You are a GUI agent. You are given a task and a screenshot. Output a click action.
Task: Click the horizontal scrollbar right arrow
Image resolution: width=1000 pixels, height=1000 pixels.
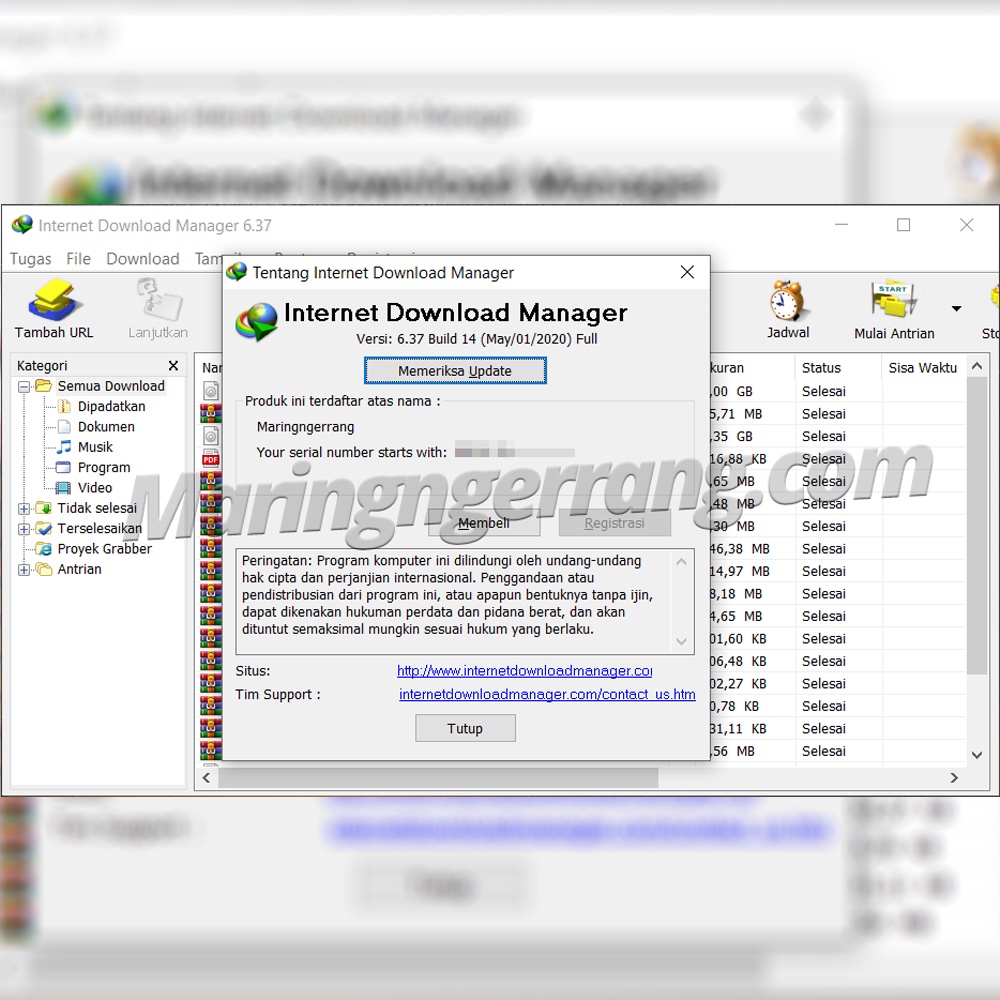pos(954,777)
